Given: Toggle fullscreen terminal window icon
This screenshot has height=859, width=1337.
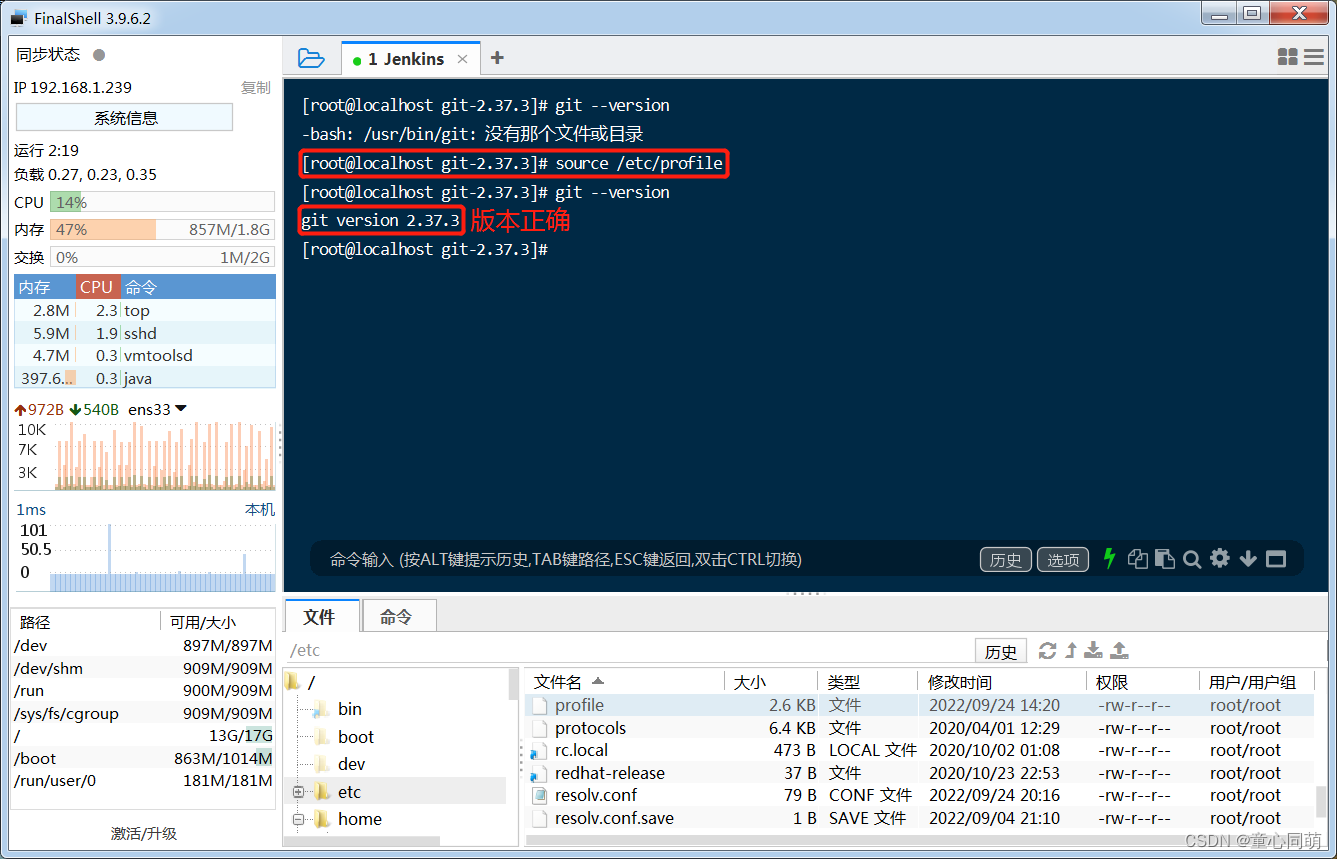Looking at the screenshot, I should (x=1276, y=559).
